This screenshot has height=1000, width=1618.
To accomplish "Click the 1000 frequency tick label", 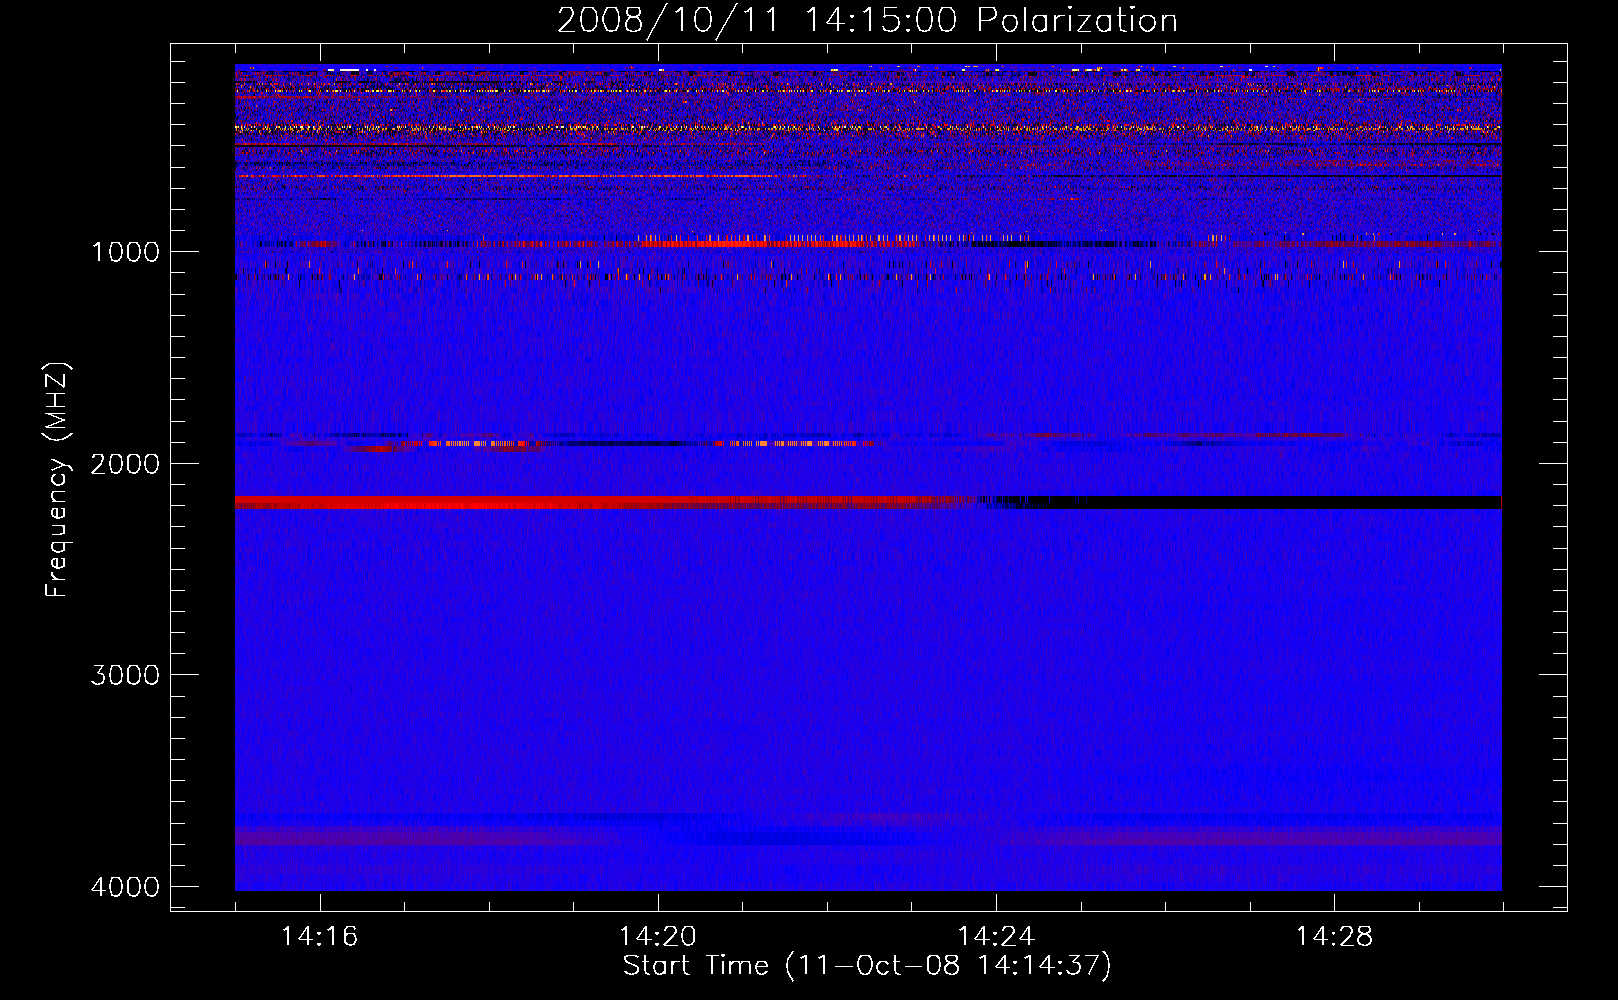I will tap(125, 252).
